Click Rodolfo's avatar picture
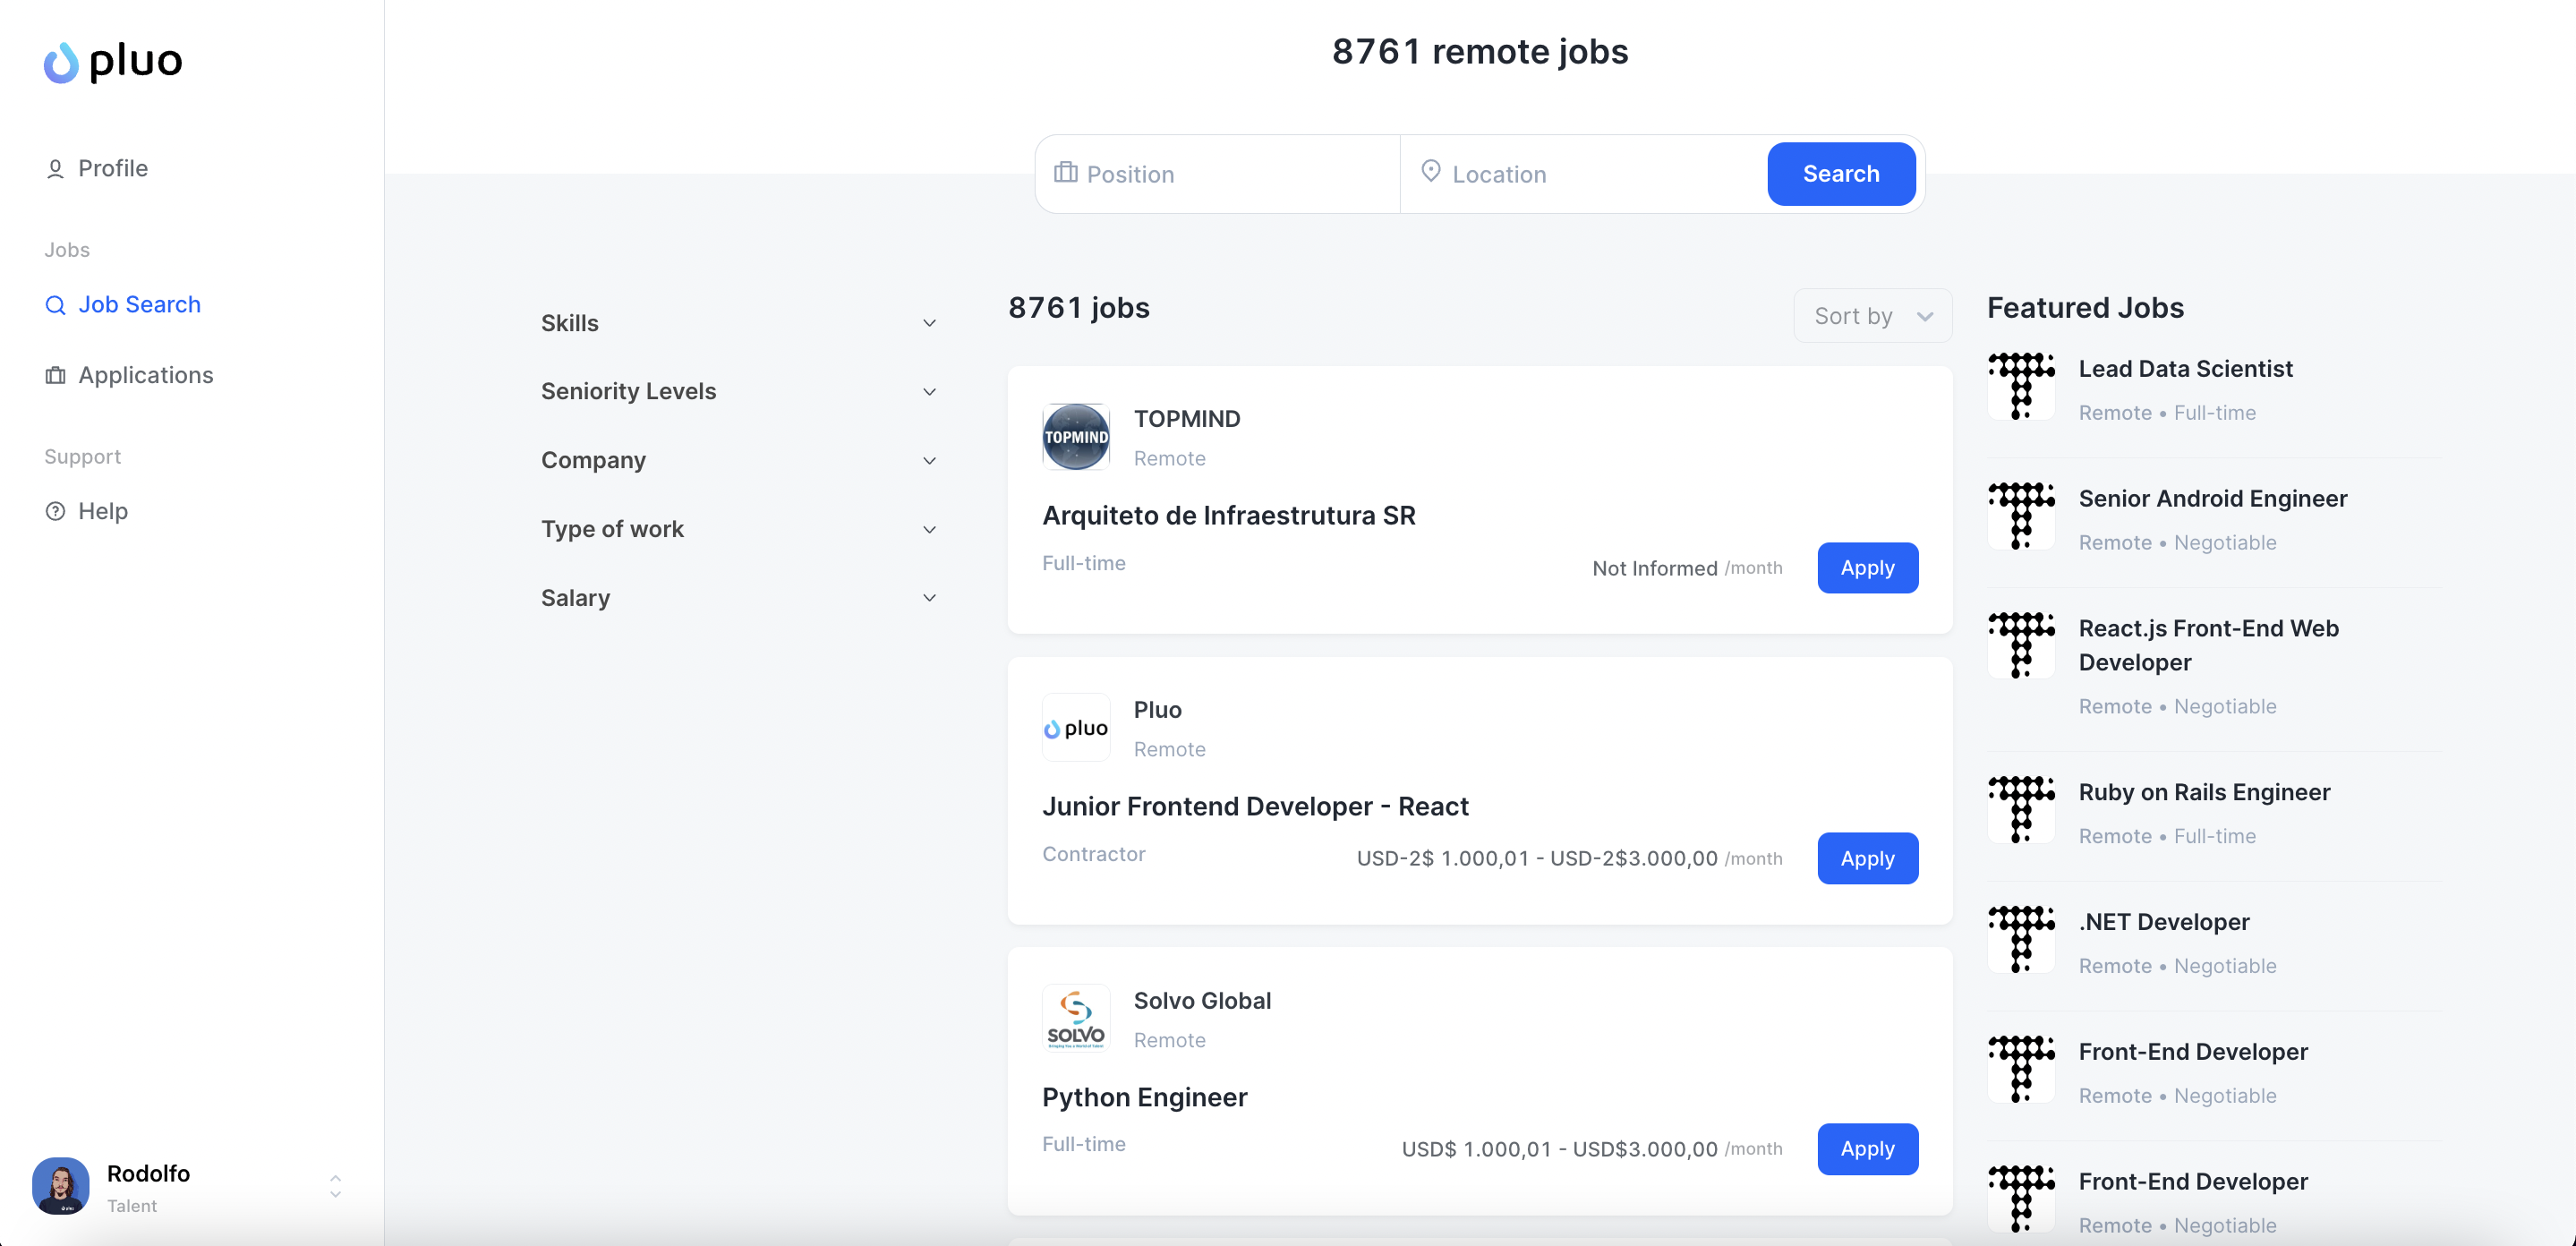This screenshot has height=1246, width=2576. (61, 1186)
